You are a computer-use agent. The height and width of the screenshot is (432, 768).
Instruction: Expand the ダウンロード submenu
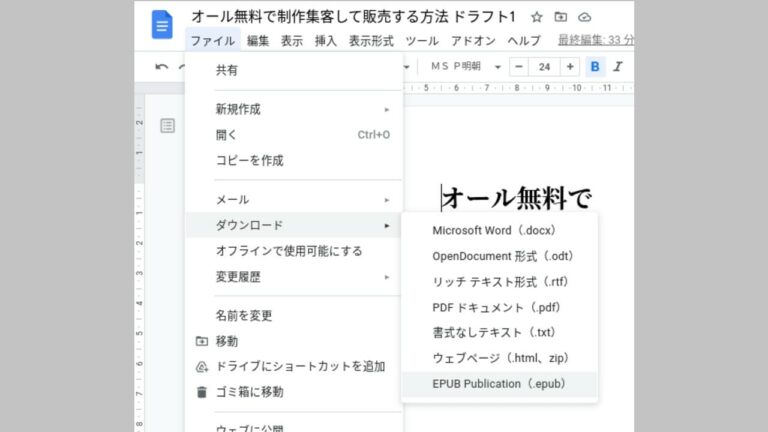coord(294,225)
